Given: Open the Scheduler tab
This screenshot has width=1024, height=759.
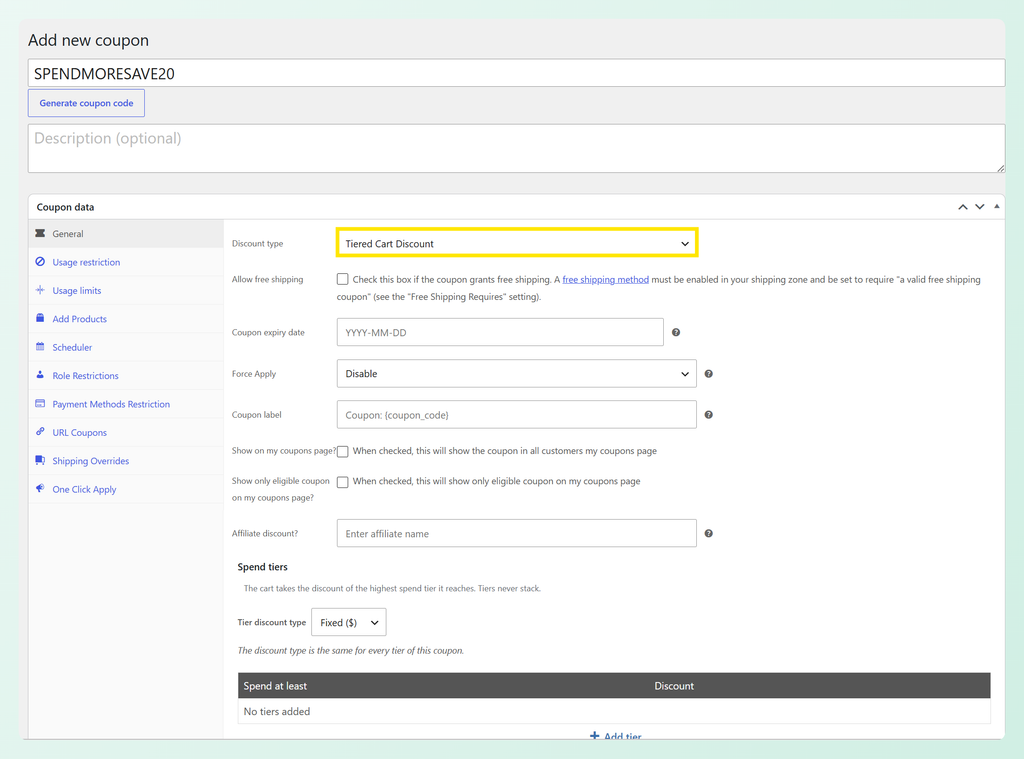Looking at the screenshot, I should [x=126, y=347].
